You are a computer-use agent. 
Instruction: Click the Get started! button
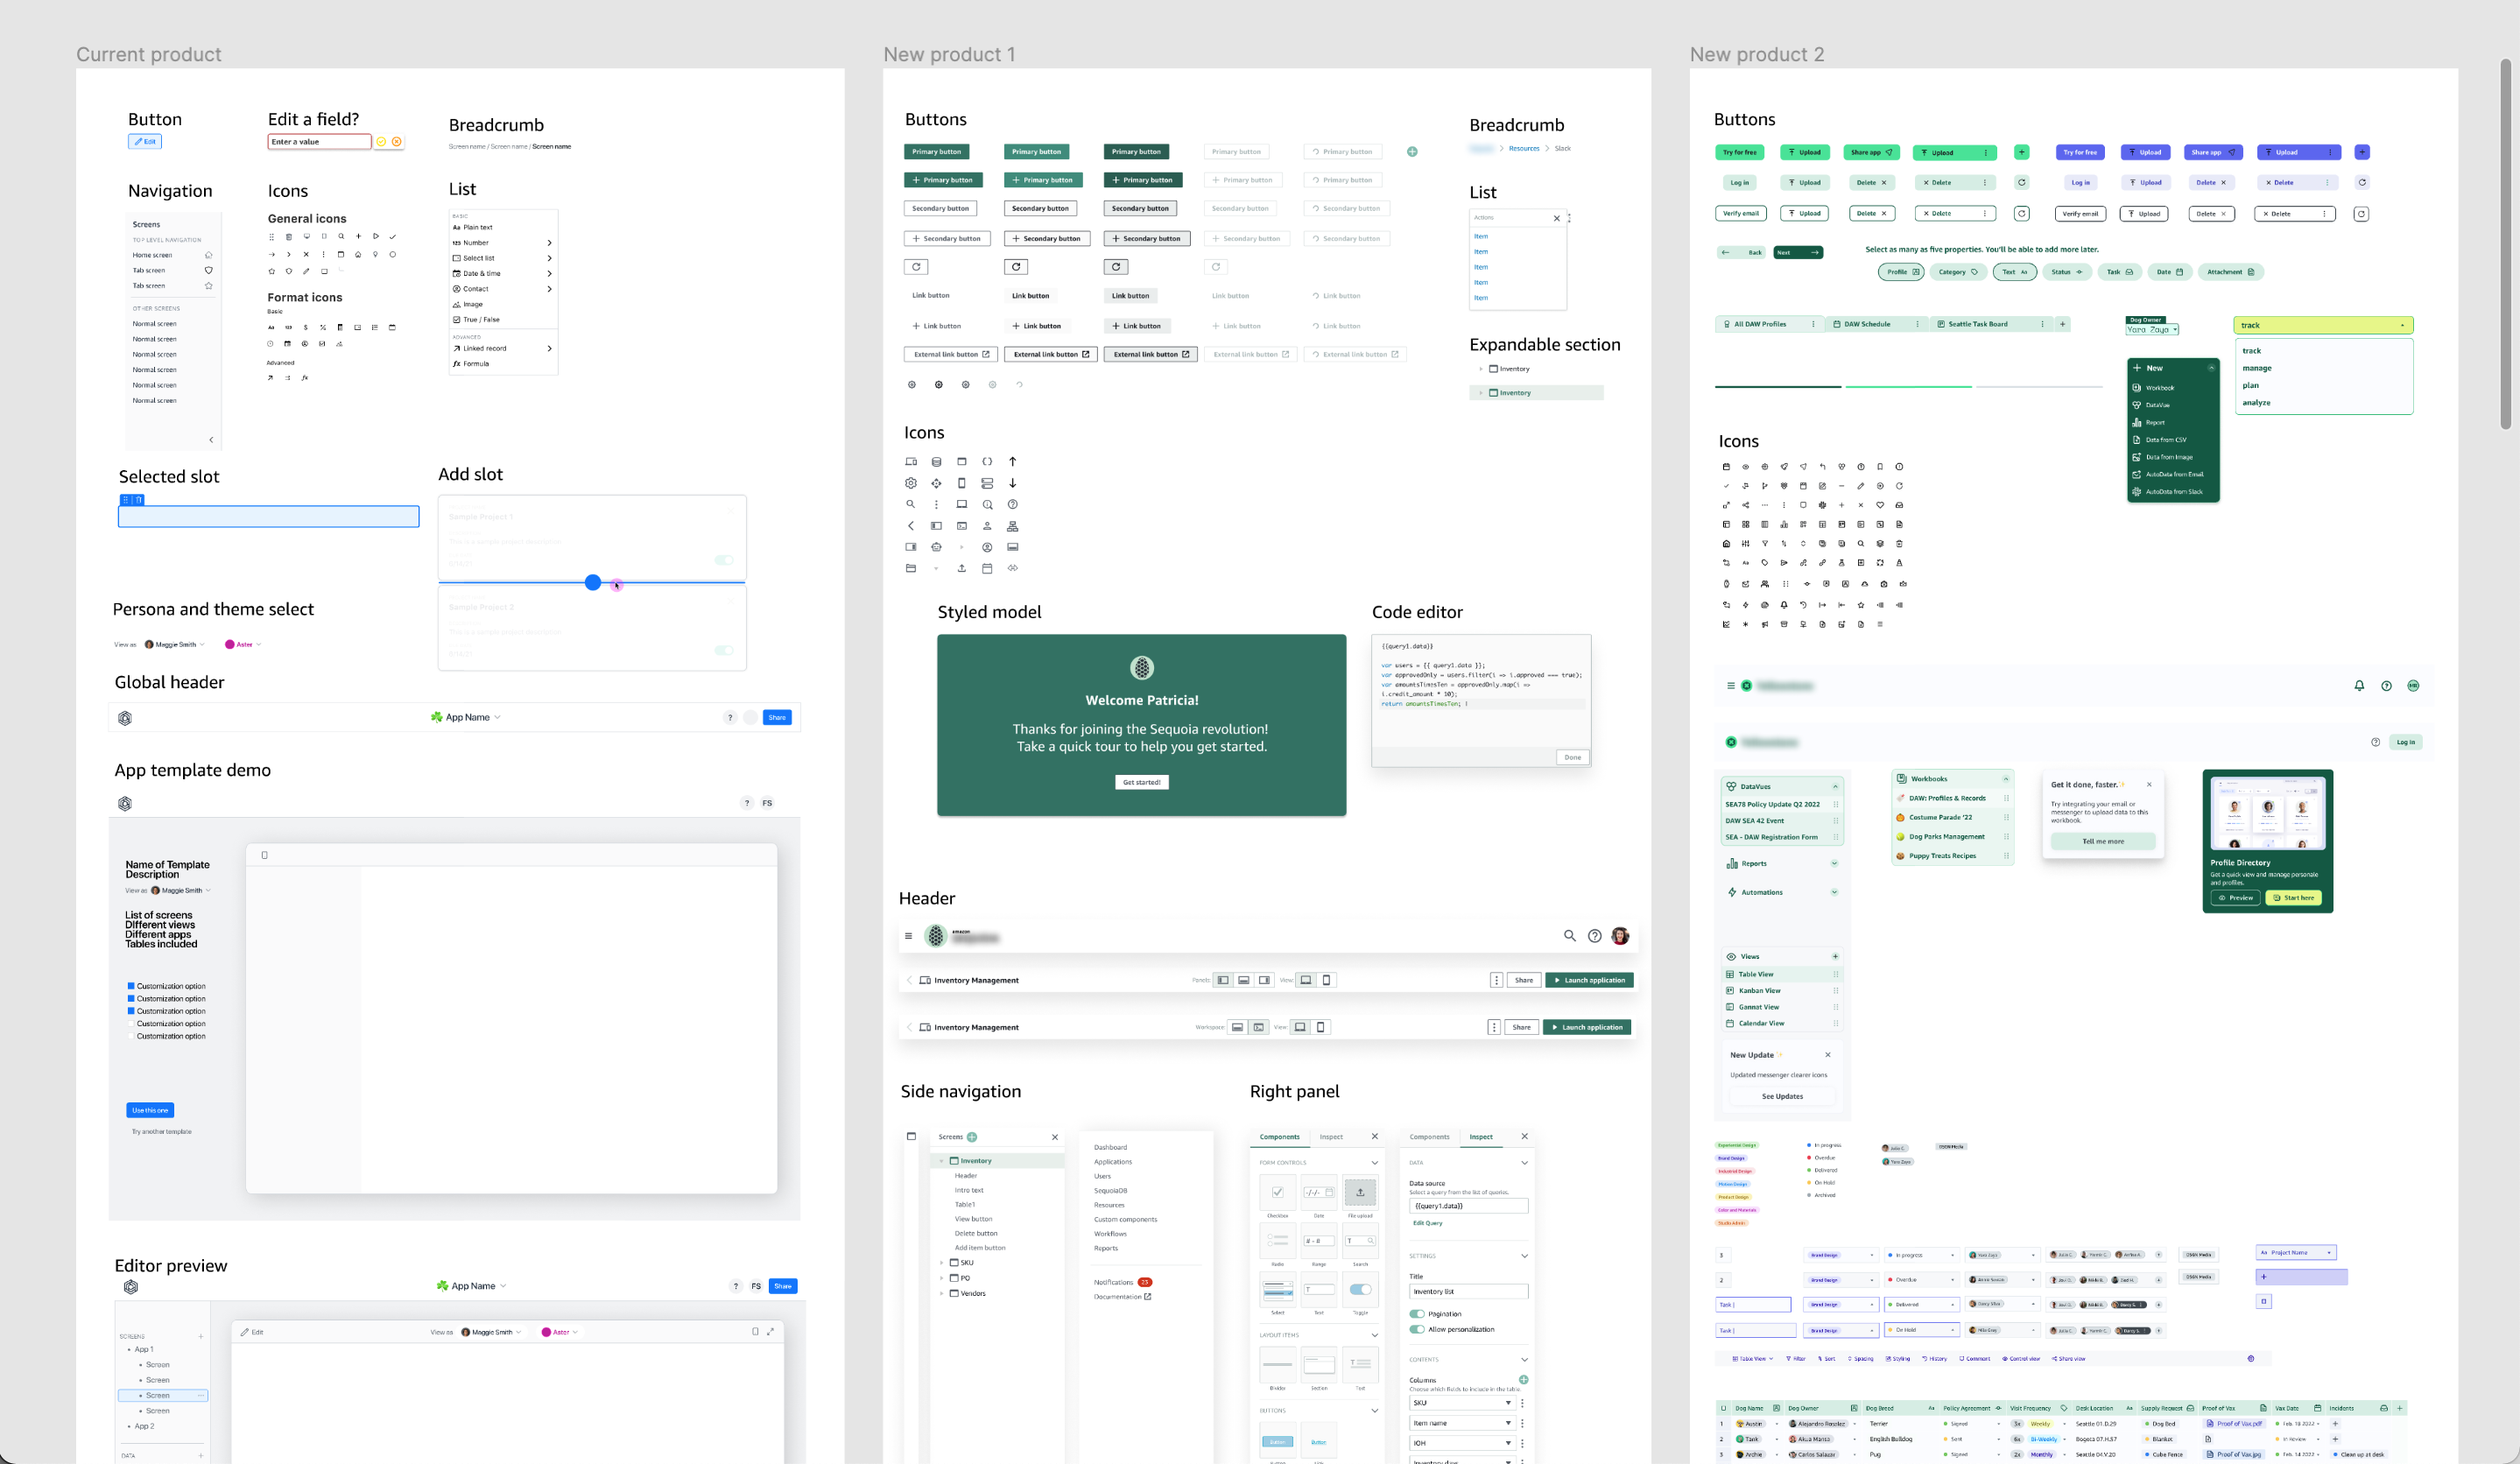[x=1141, y=783]
